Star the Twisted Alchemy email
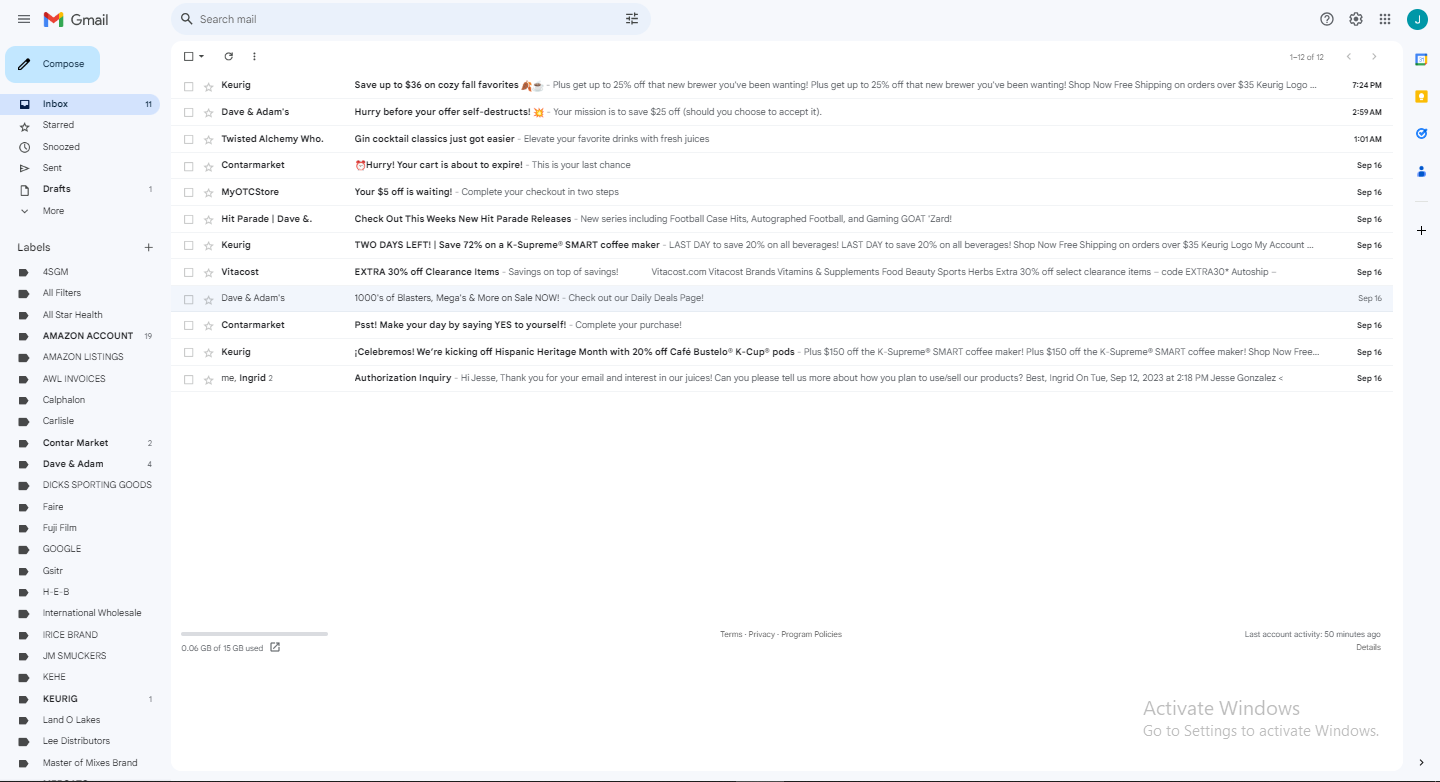1440x782 pixels. pyautogui.click(x=208, y=140)
